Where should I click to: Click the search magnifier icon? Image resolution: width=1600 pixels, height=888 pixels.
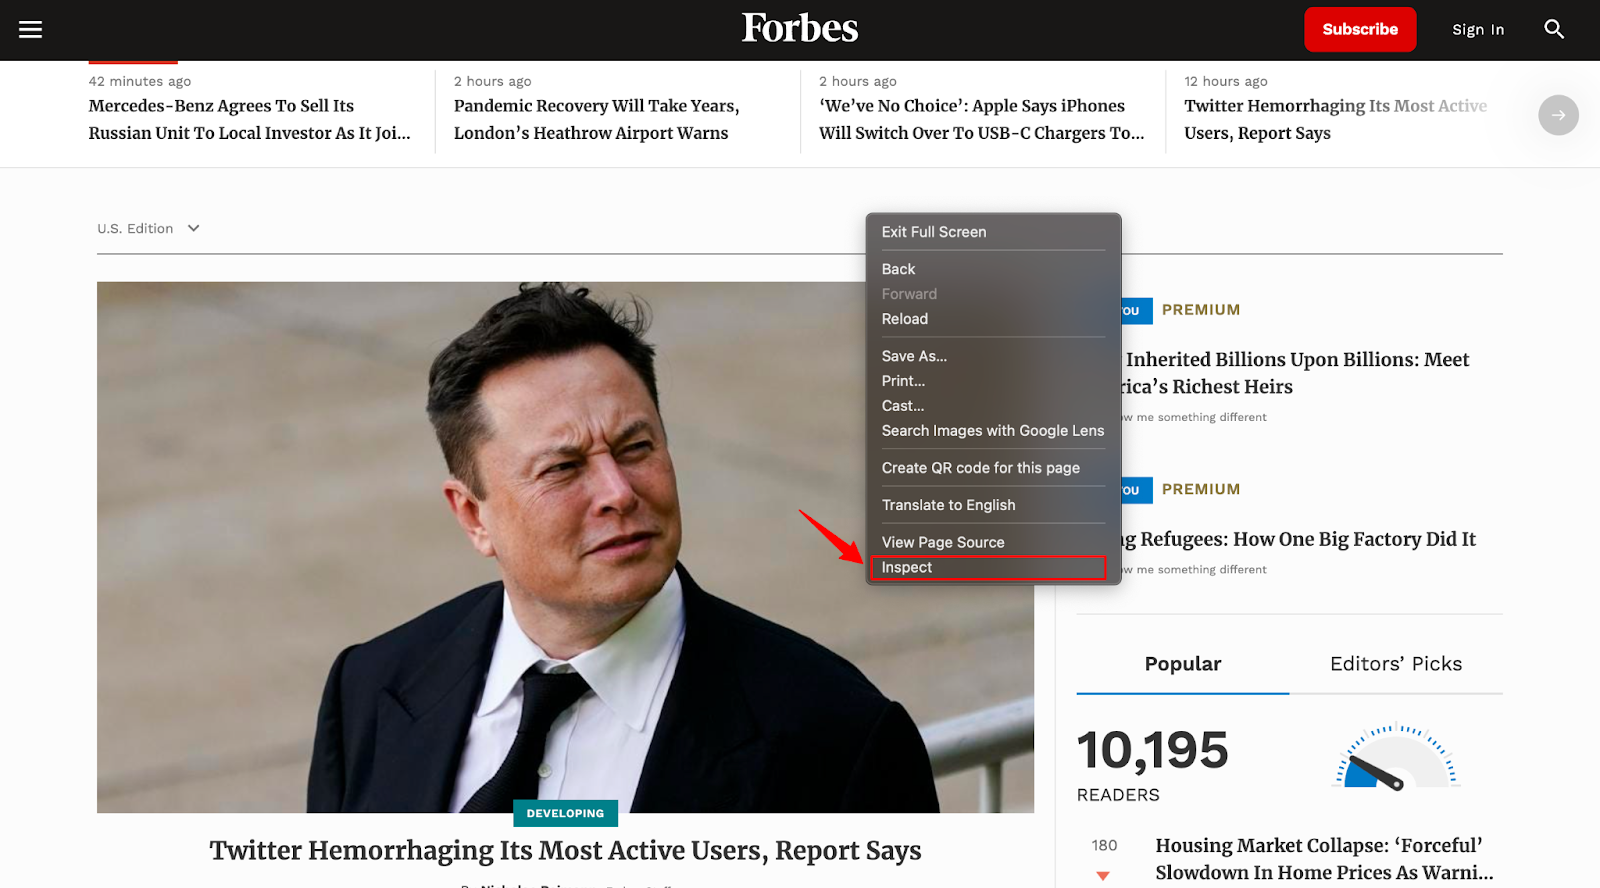pos(1554,29)
